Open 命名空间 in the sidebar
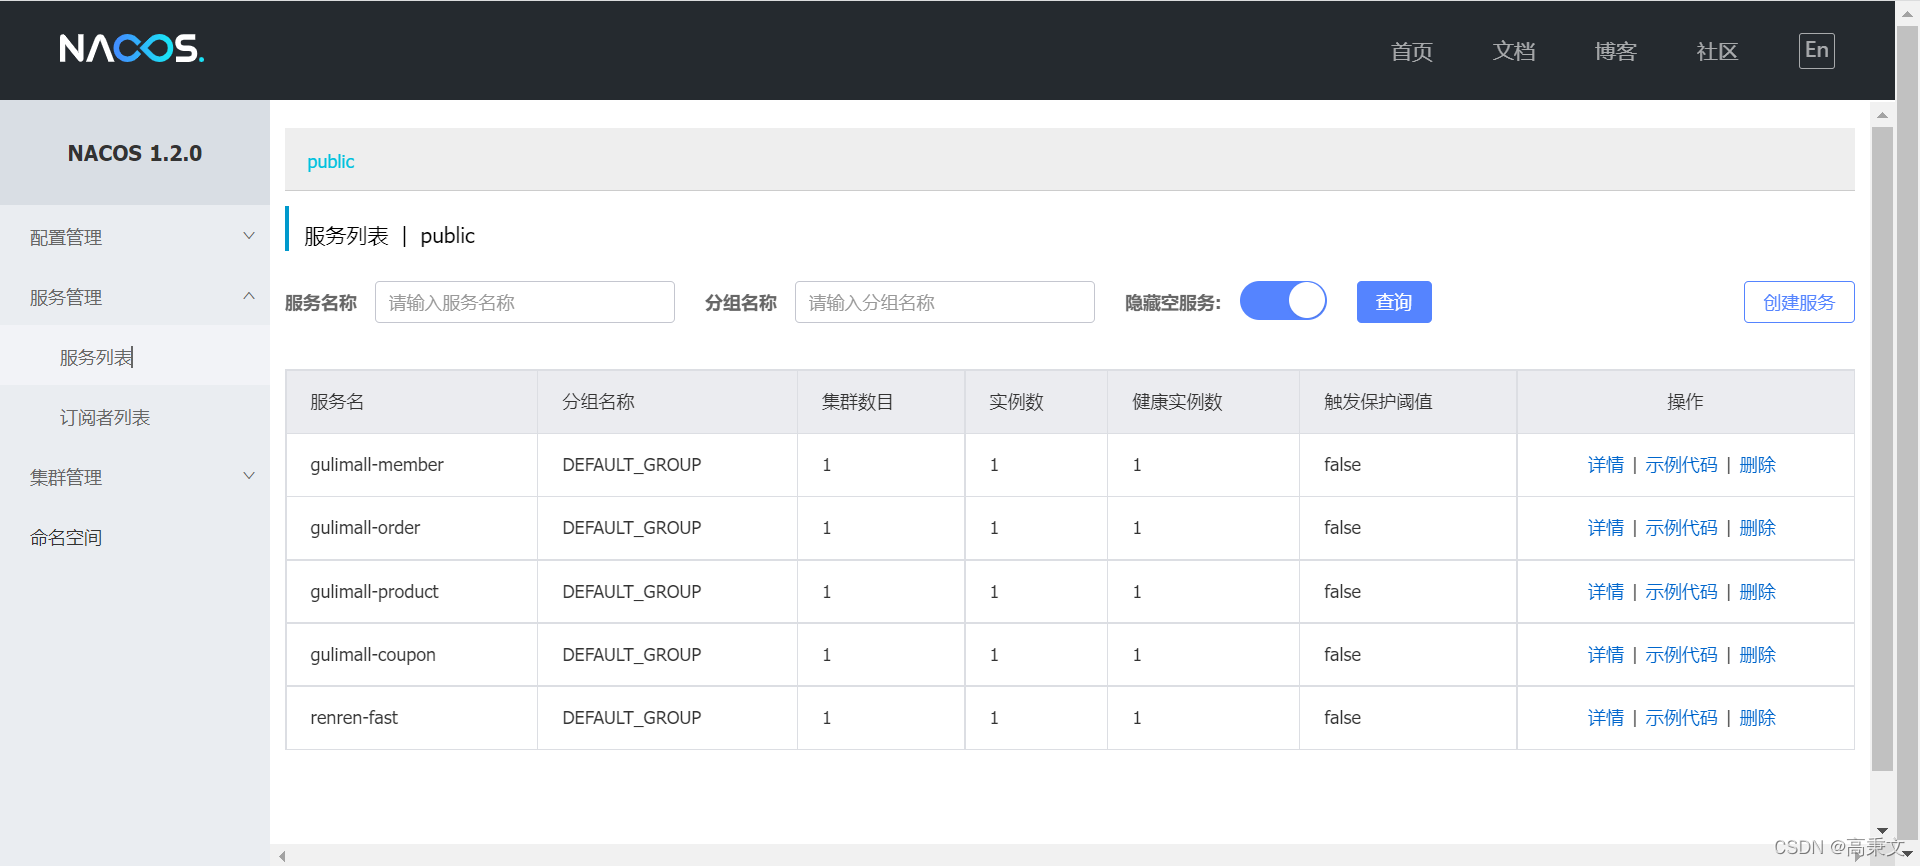Screen dimensions: 1920x866 (x=135, y=537)
